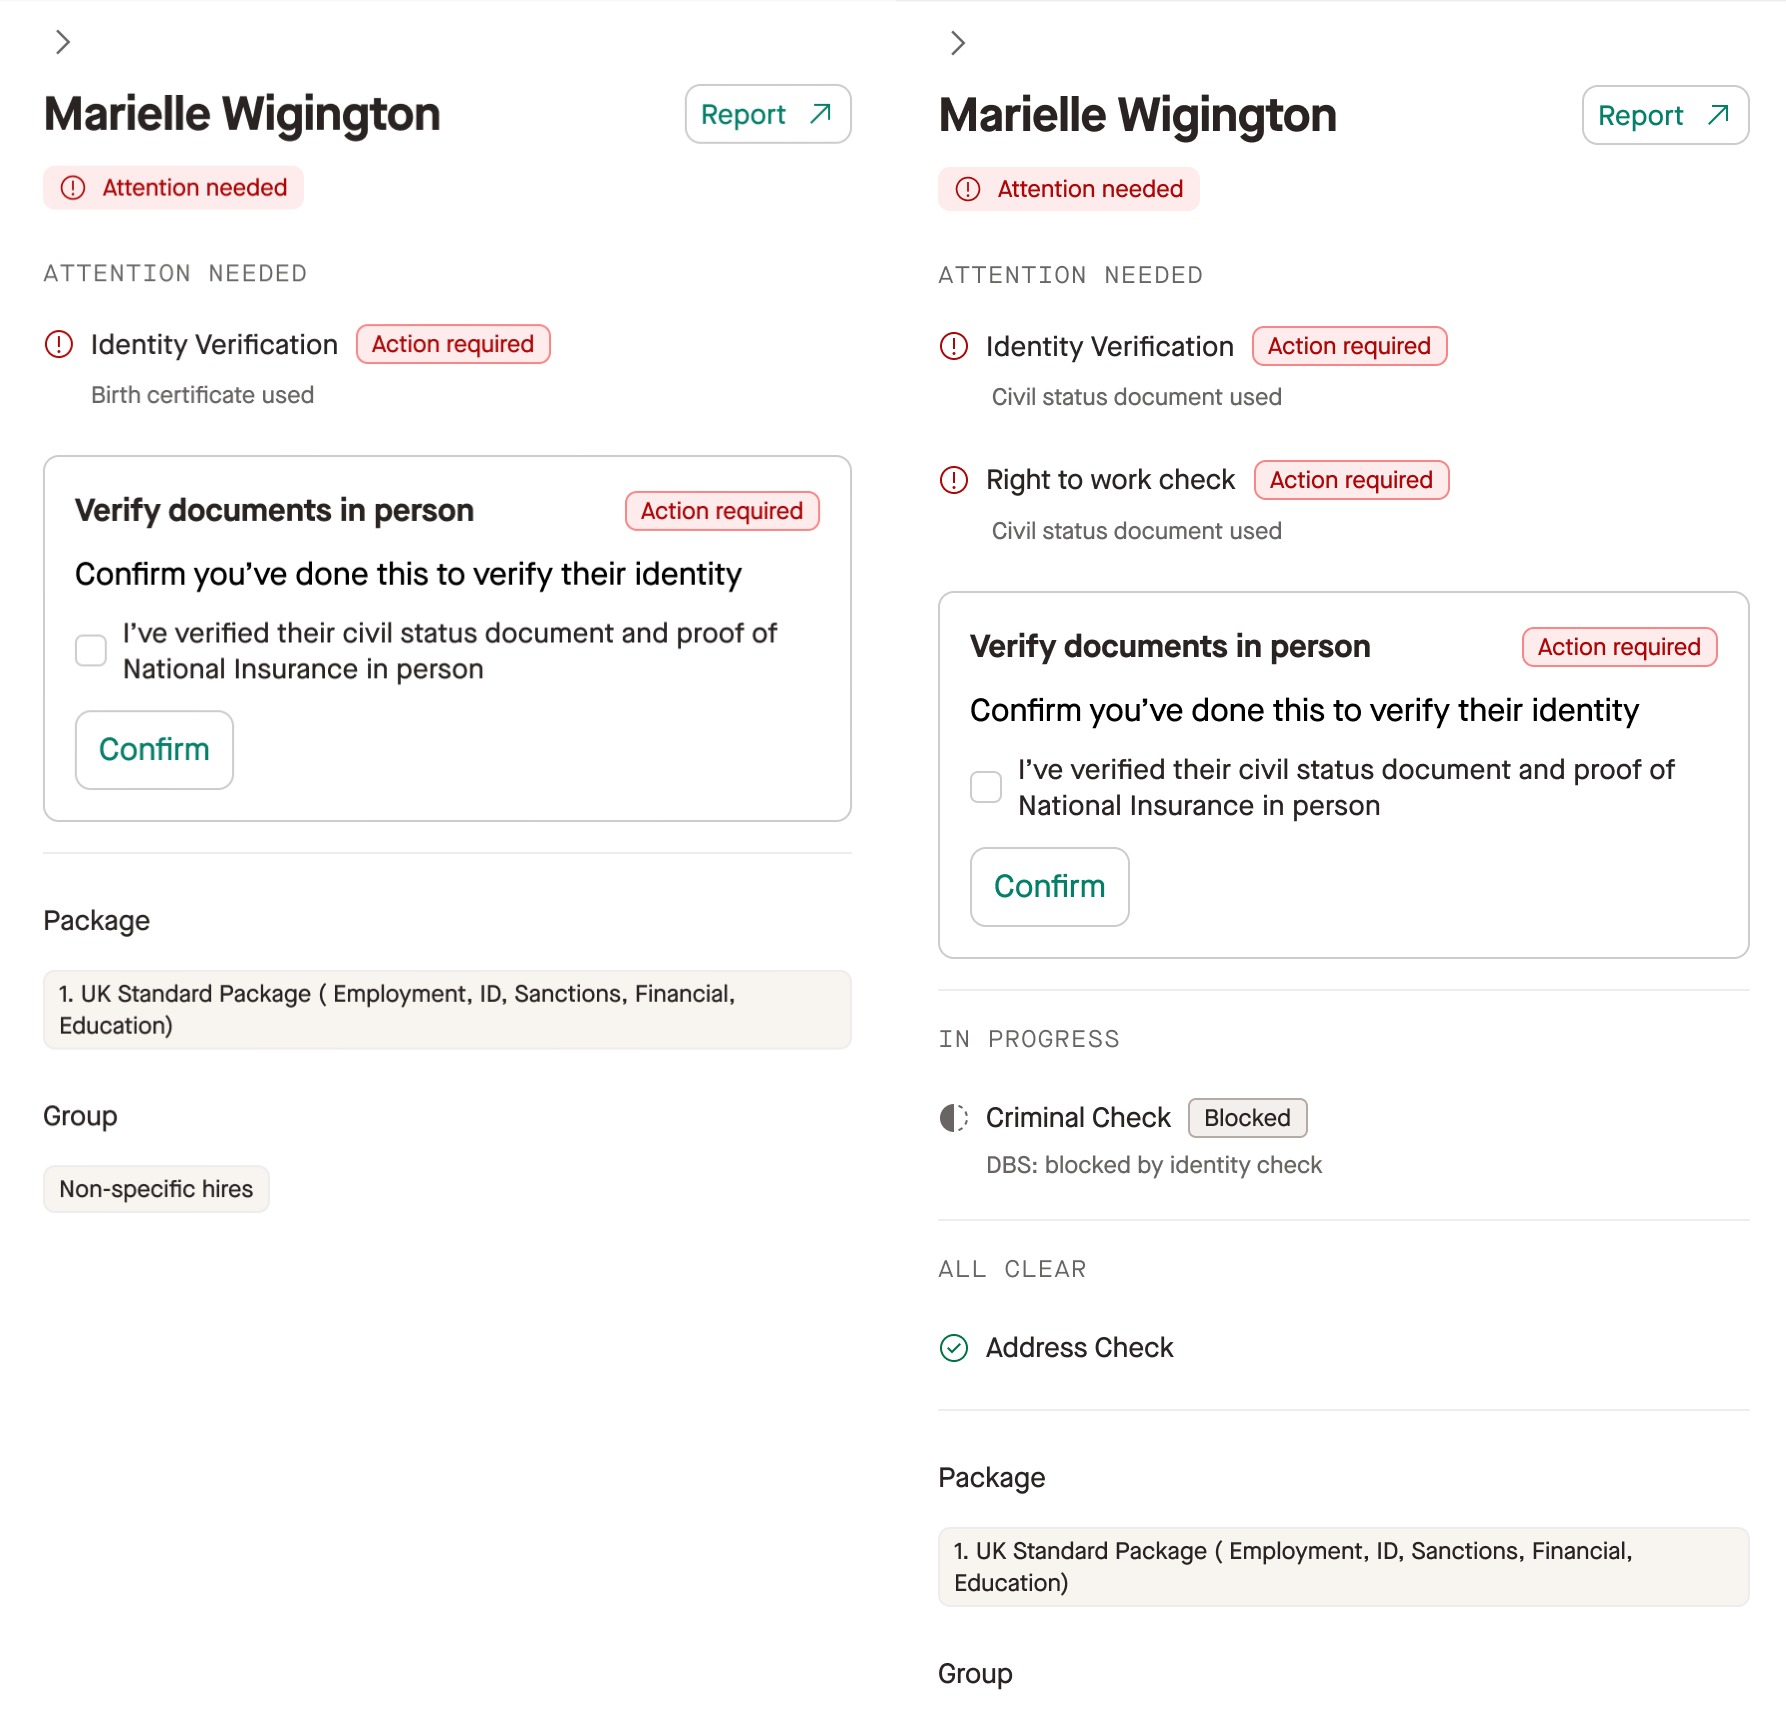Click Action required badge next to Right to work
Image resolution: width=1786 pixels, height=1716 pixels.
click(1350, 481)
